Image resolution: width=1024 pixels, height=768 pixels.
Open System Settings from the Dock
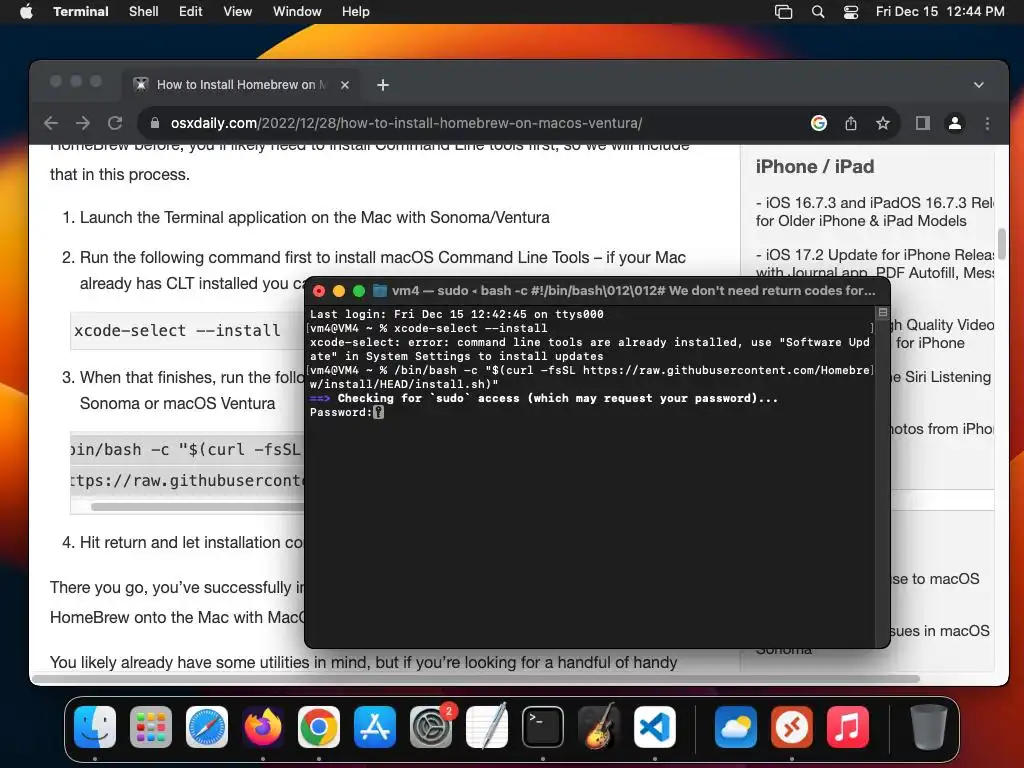click(x=431, y=727)
